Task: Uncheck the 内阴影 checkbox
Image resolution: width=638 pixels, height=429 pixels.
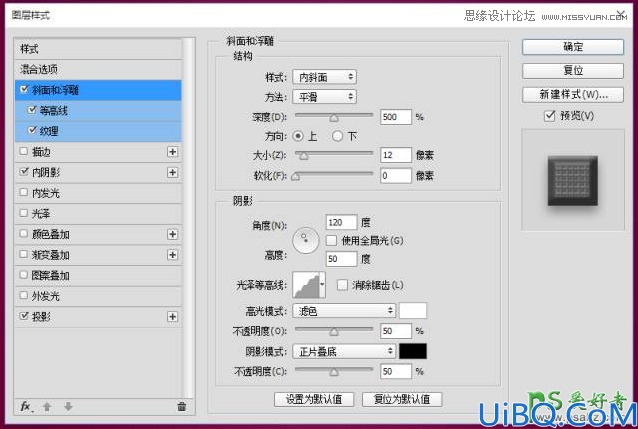Action: [24, 172]
